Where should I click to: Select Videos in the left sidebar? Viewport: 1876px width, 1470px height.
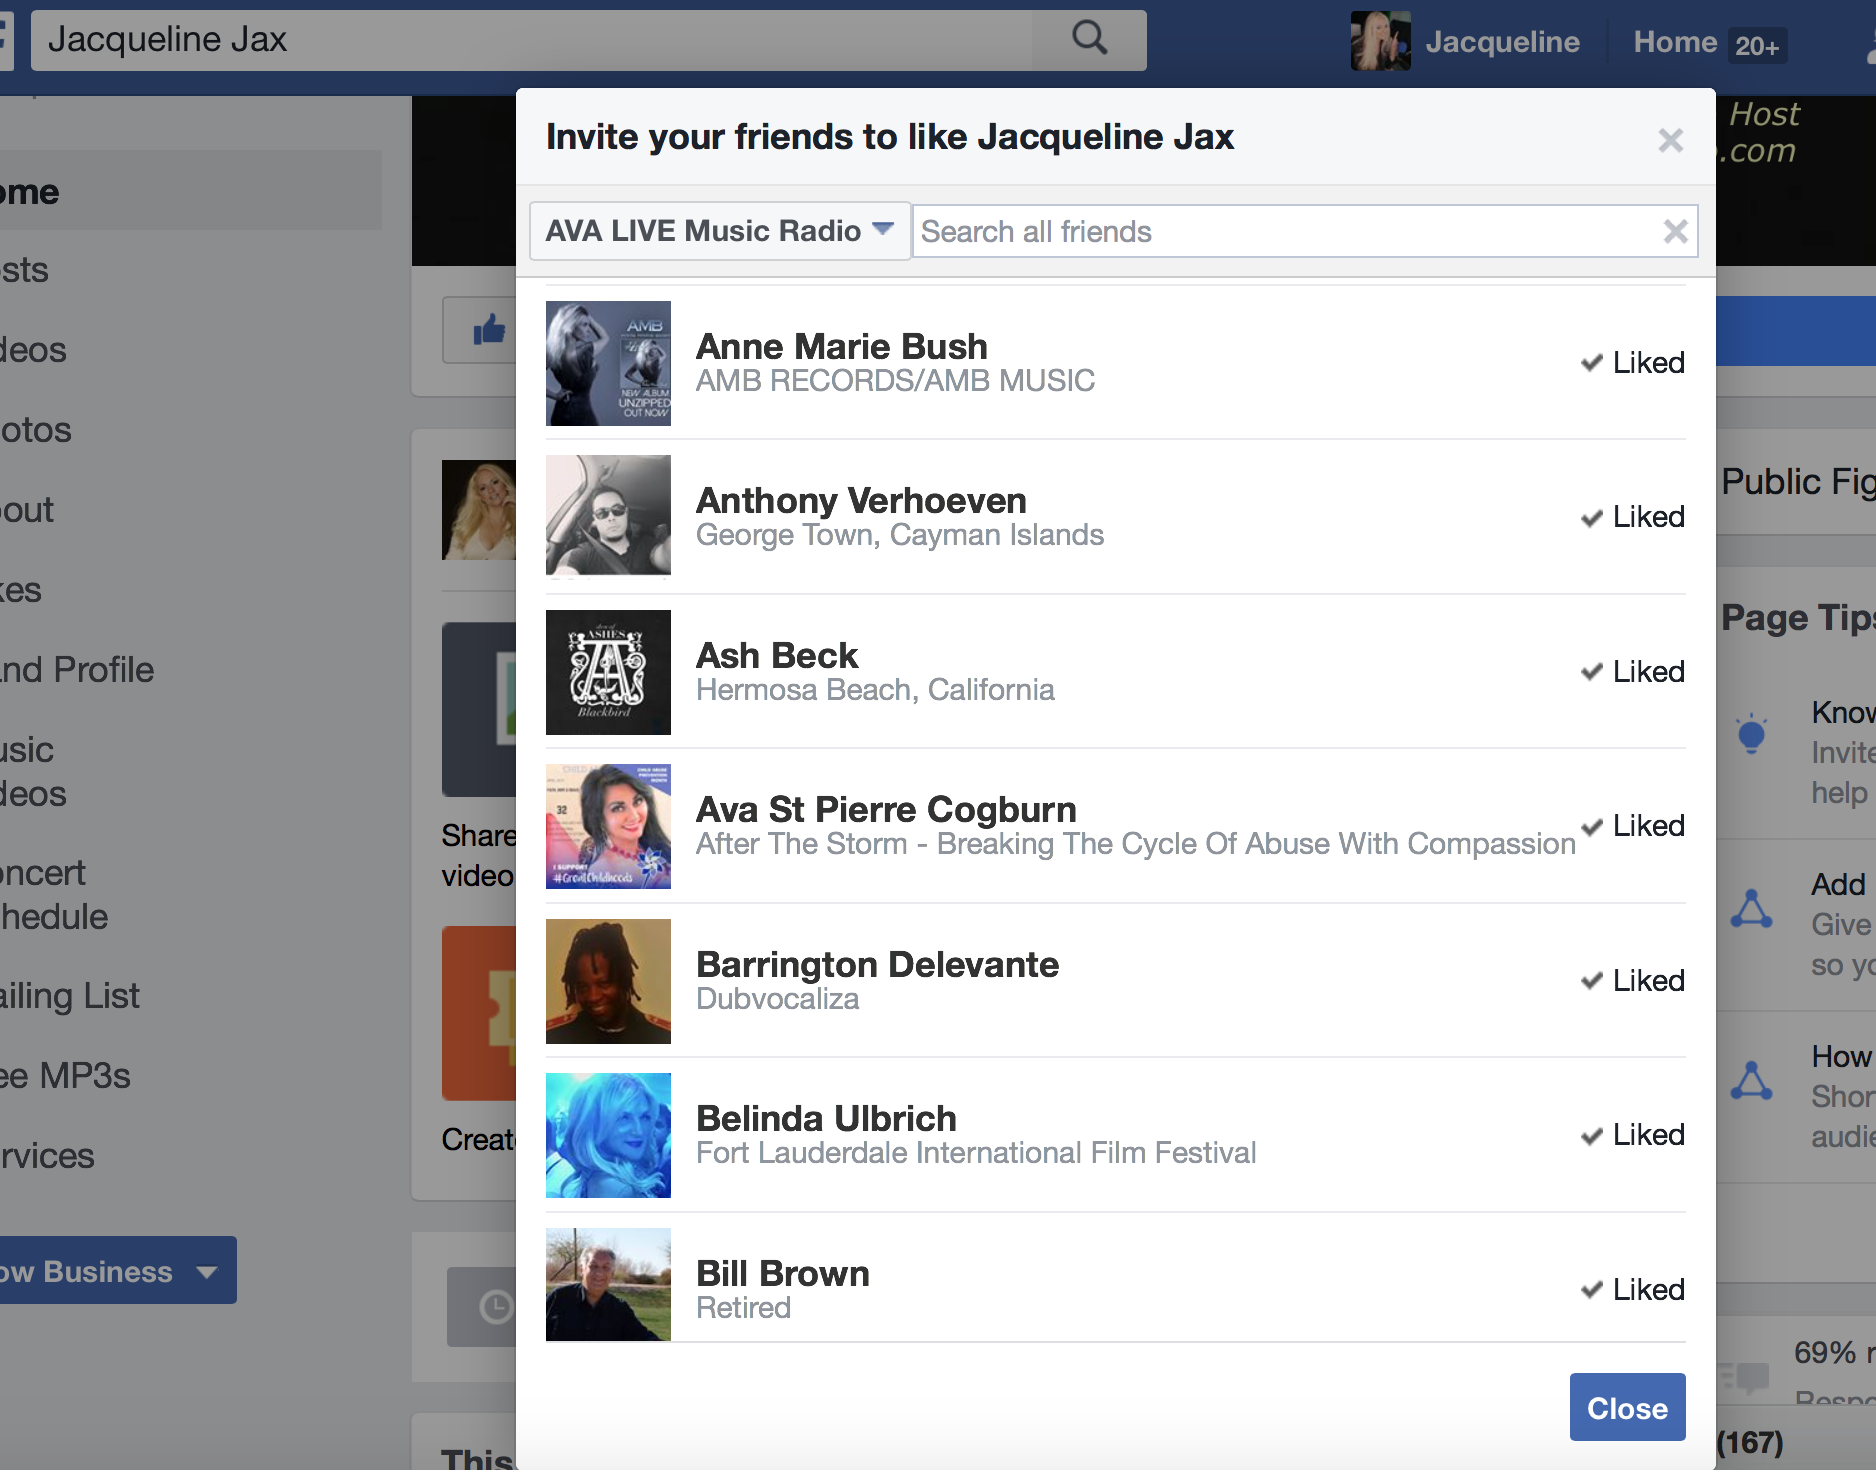point(33,350)
